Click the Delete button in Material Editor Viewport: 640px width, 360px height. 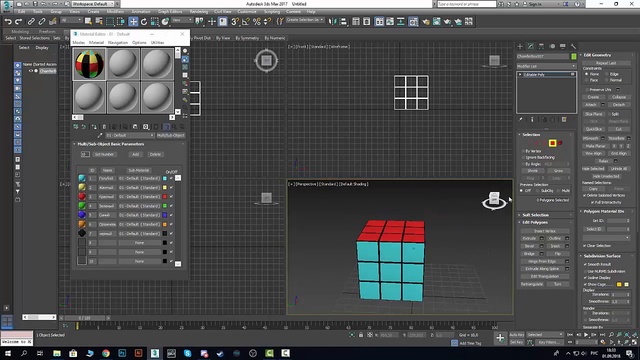click(x=155, y=154)
